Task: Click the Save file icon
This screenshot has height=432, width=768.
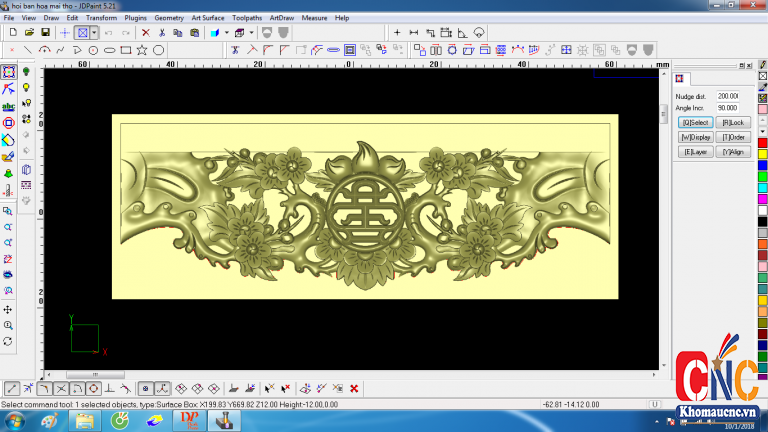Action: (46, 32)
